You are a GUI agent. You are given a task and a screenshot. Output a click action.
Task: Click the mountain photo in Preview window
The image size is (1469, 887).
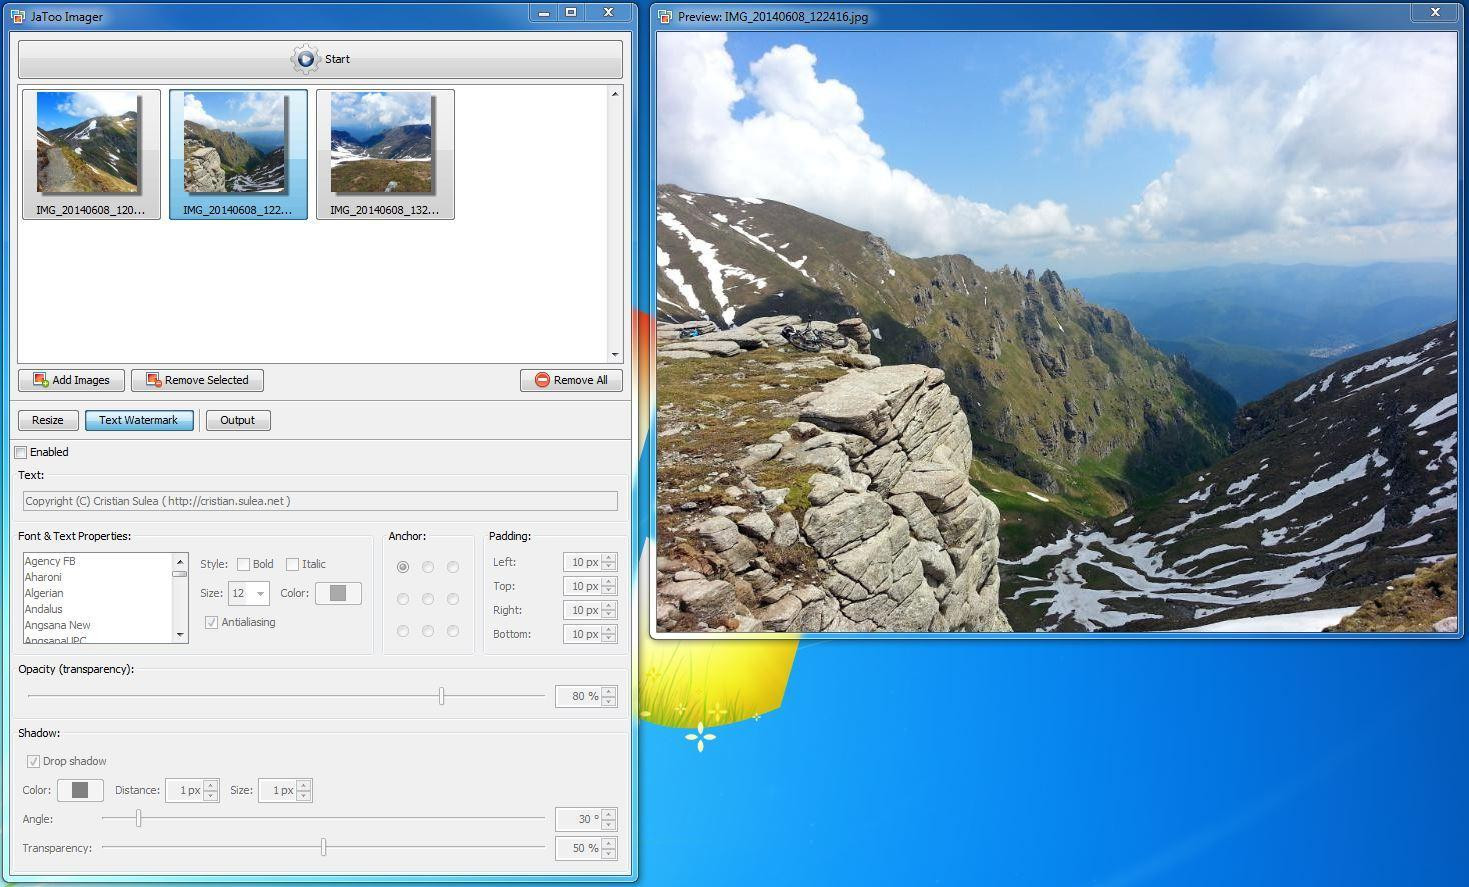tap(1057, 332)
